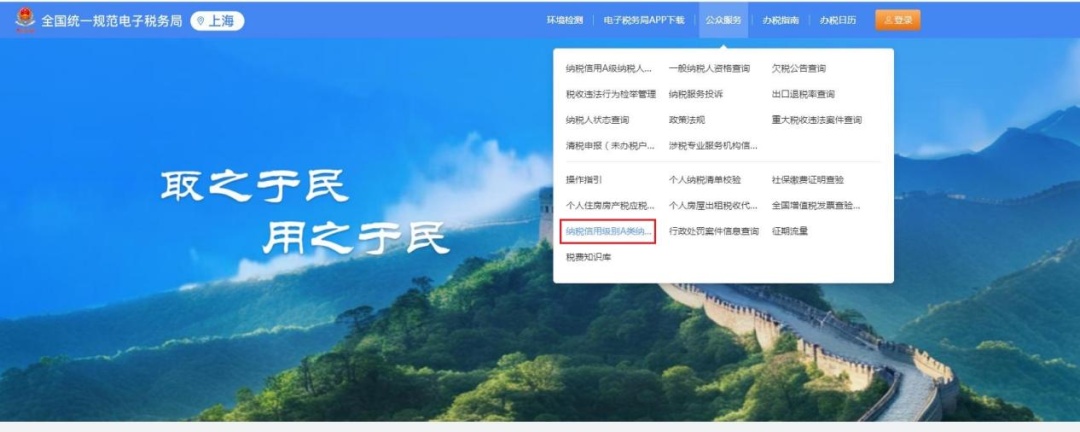Open the 欠税公告查询 link
Viewport: 1080px width, 432px height.
pos(798,69)
